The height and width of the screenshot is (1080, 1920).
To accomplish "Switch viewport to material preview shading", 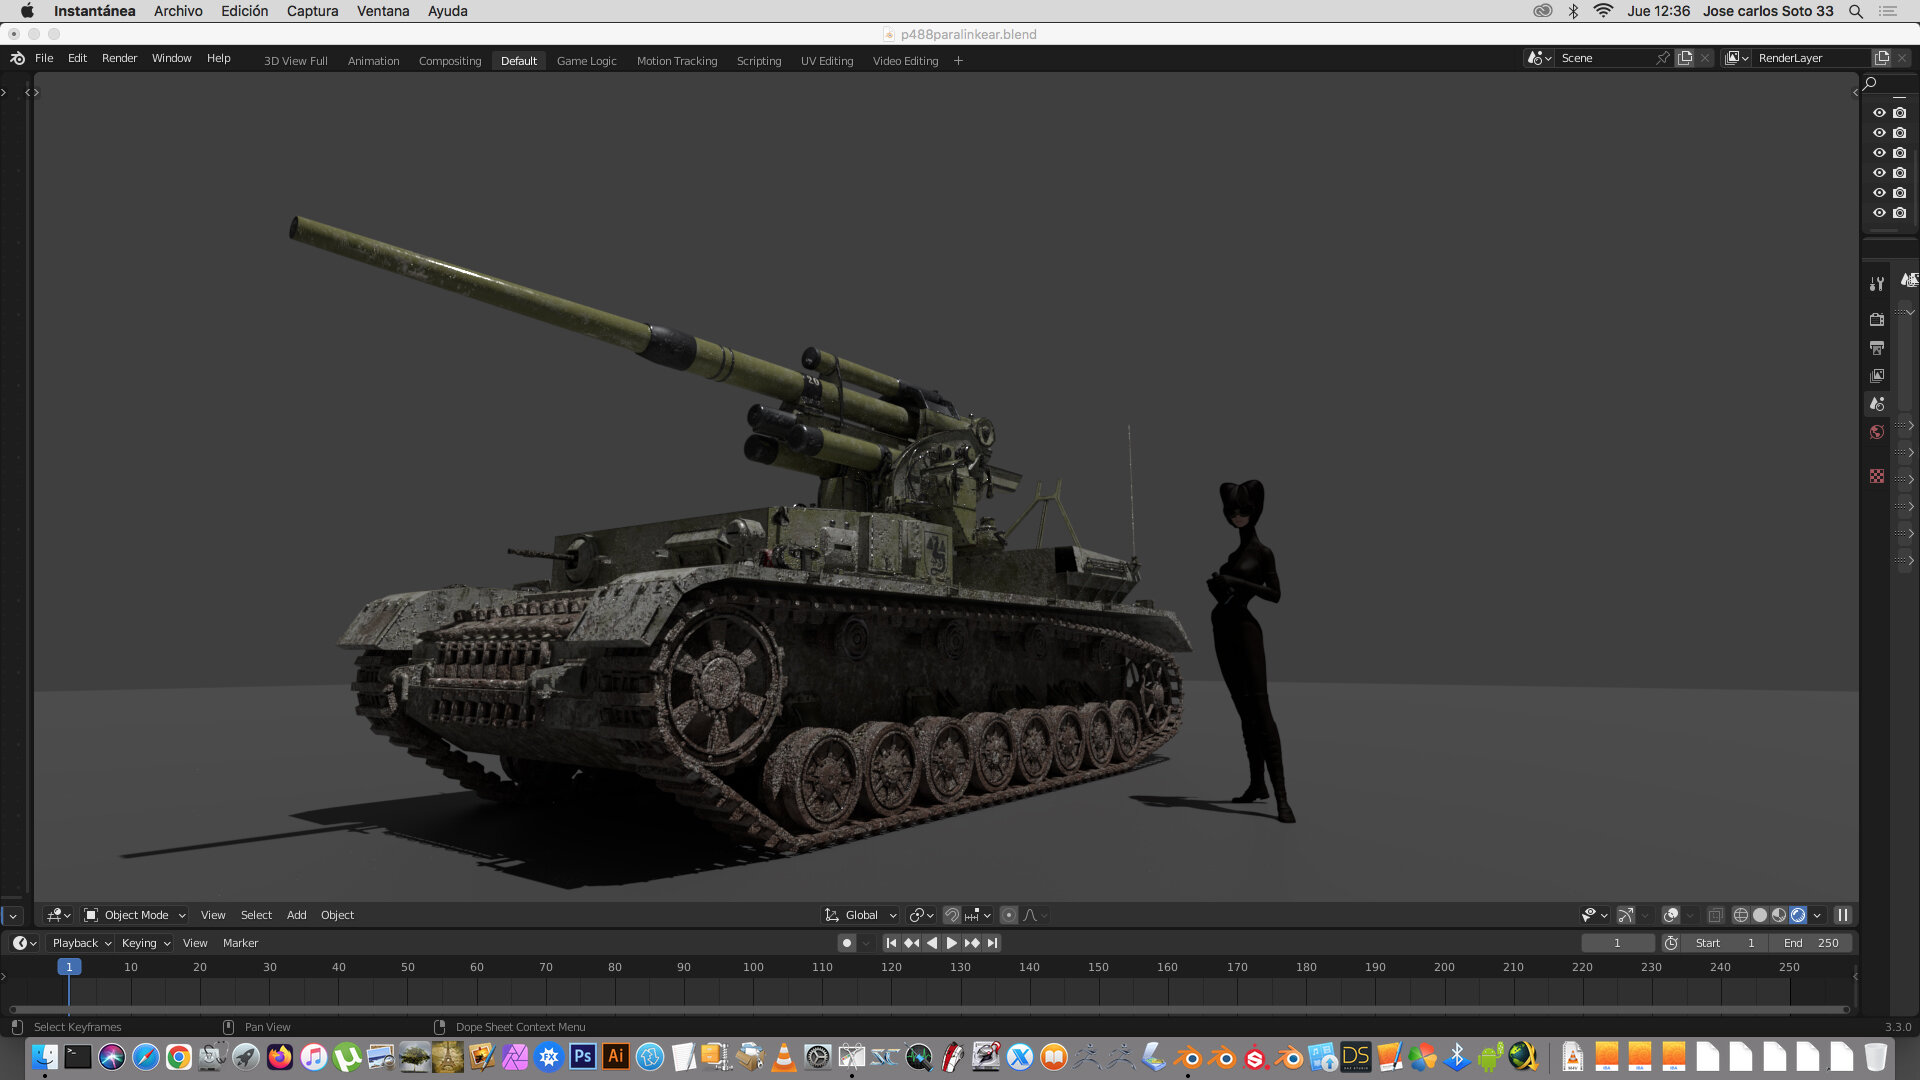I will 1779,915.
